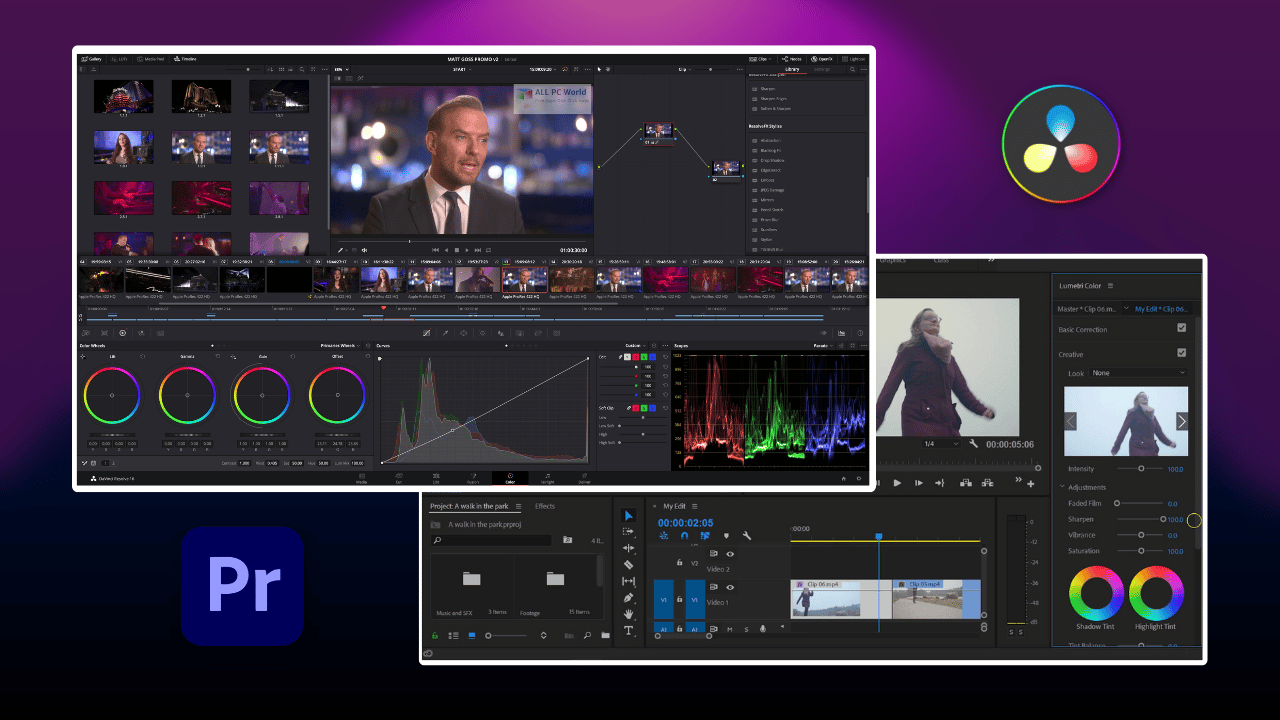Screen dimensions: 1280x720
Task: Enable the Basic Correction checkbox in Lumetri
Action: click(1181, 329)
